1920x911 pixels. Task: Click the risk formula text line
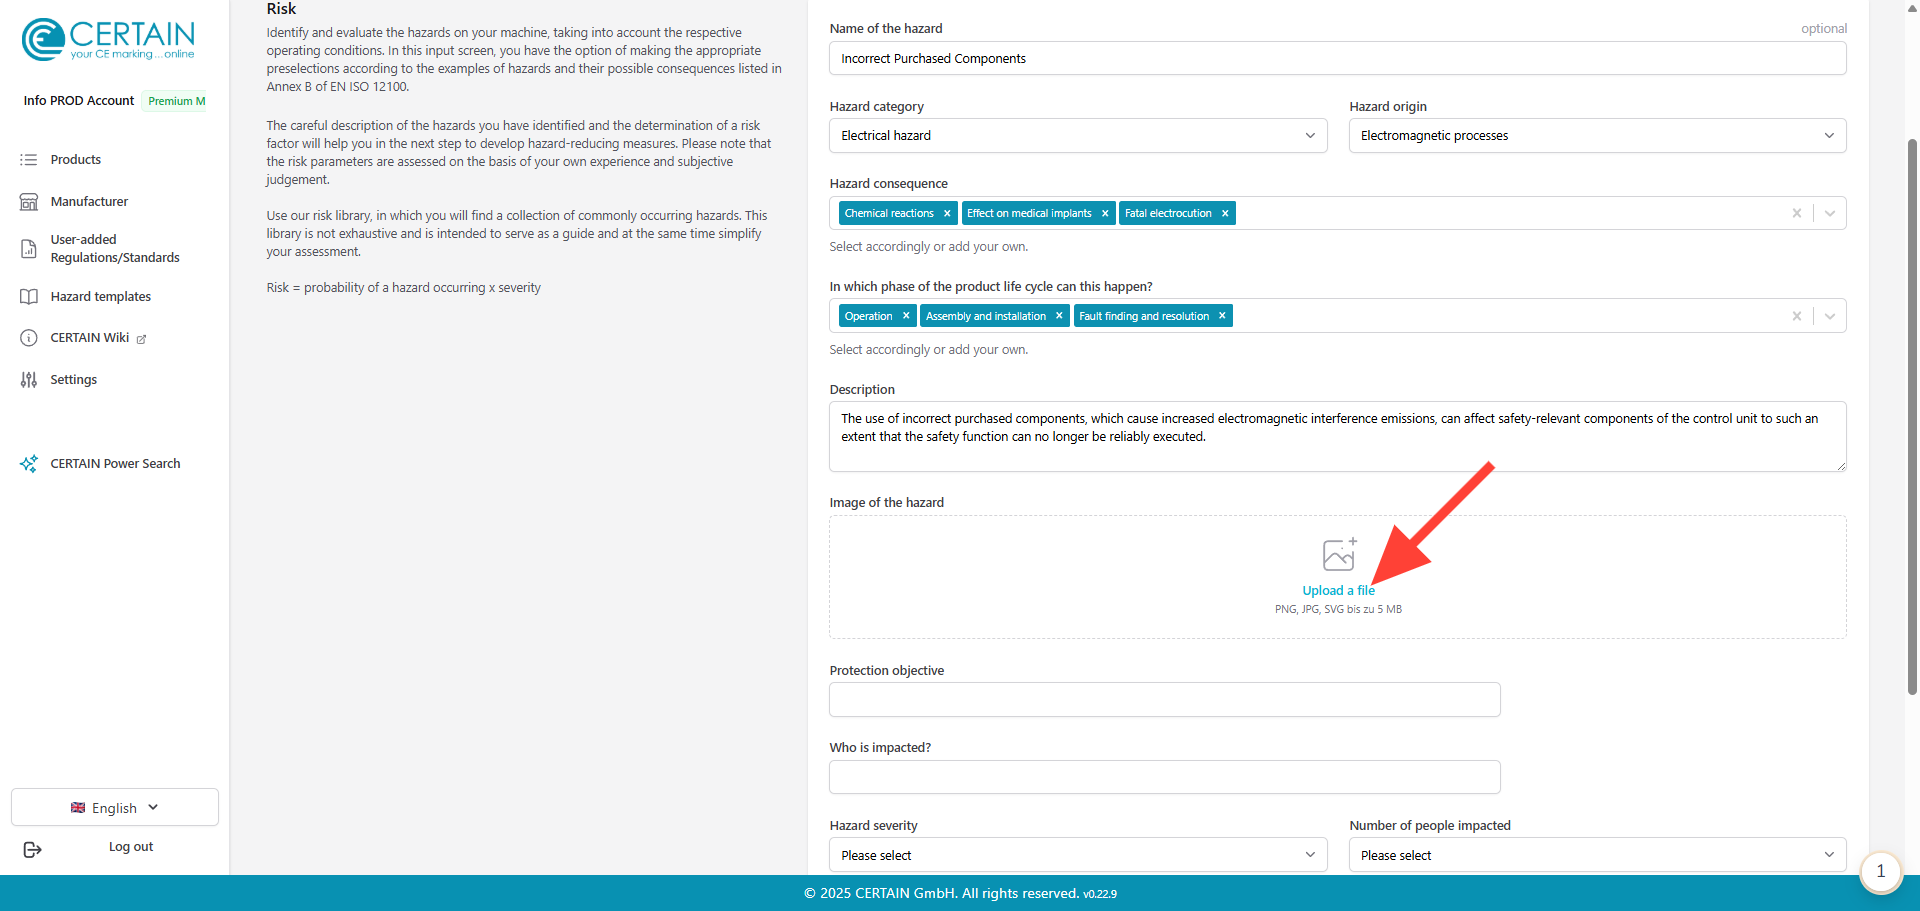[x=403, y=288]
